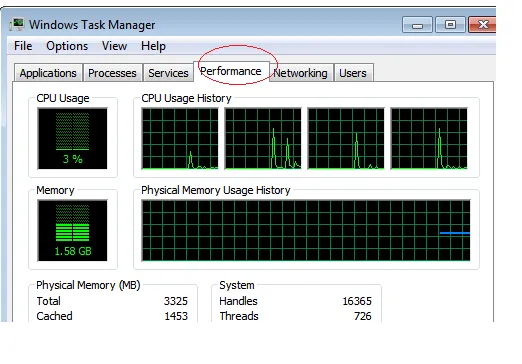
Task: Click the fourth CPU Usage History graph
Action: [x=429, y=138]
